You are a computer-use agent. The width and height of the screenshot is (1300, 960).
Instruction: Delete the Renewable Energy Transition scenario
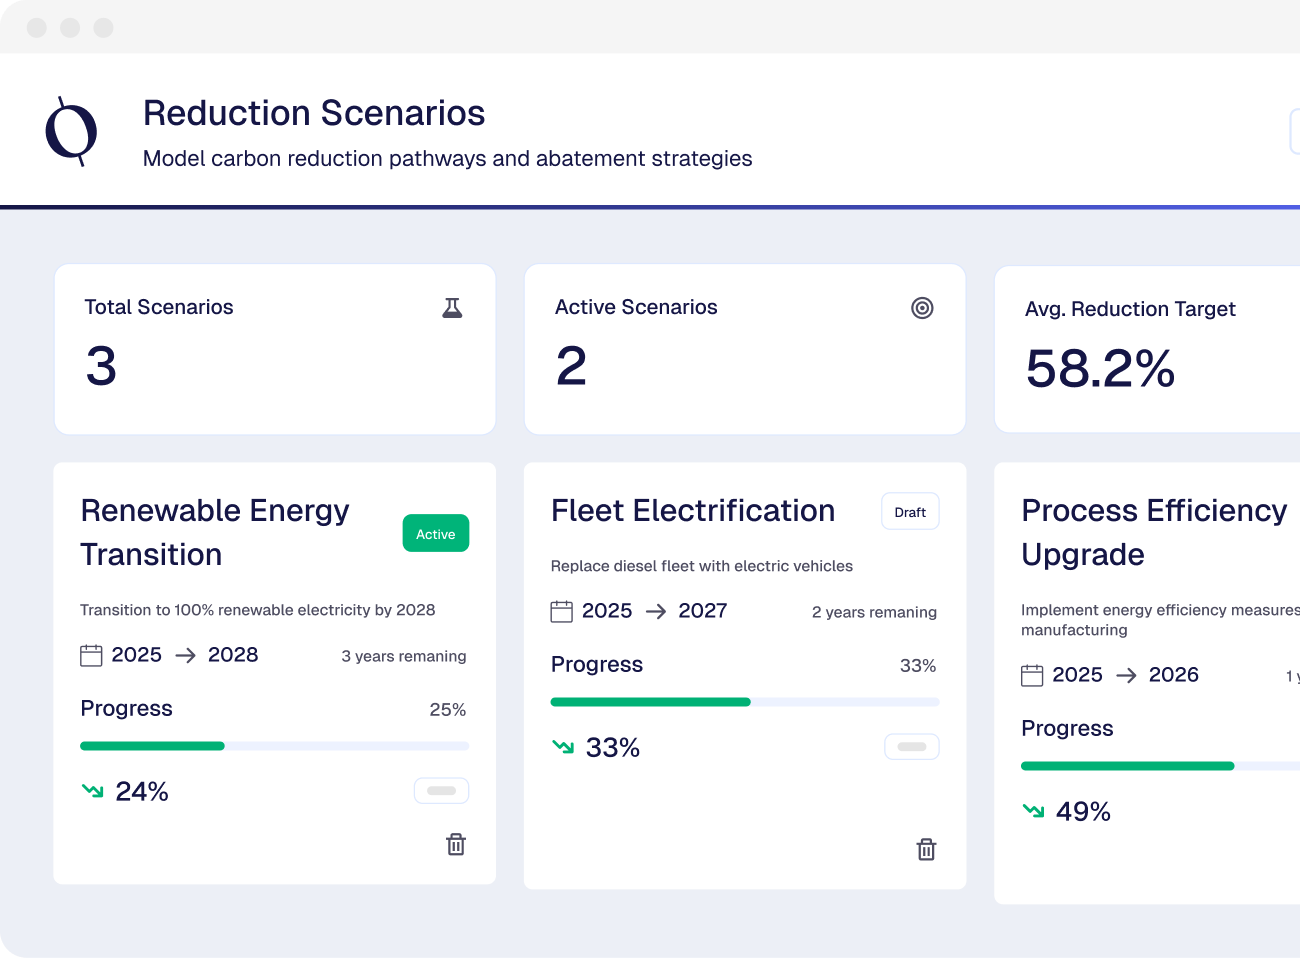click(x=456, y=844)
